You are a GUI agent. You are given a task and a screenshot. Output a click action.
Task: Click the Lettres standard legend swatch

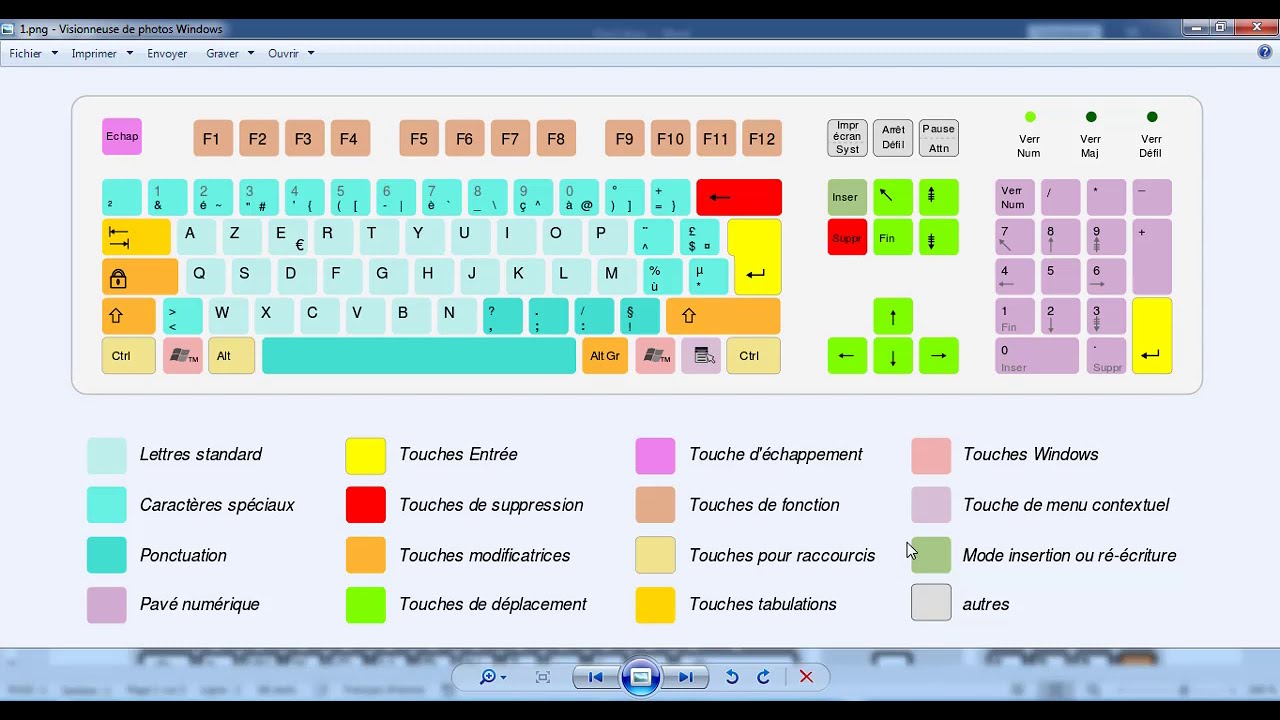[107, 455]
